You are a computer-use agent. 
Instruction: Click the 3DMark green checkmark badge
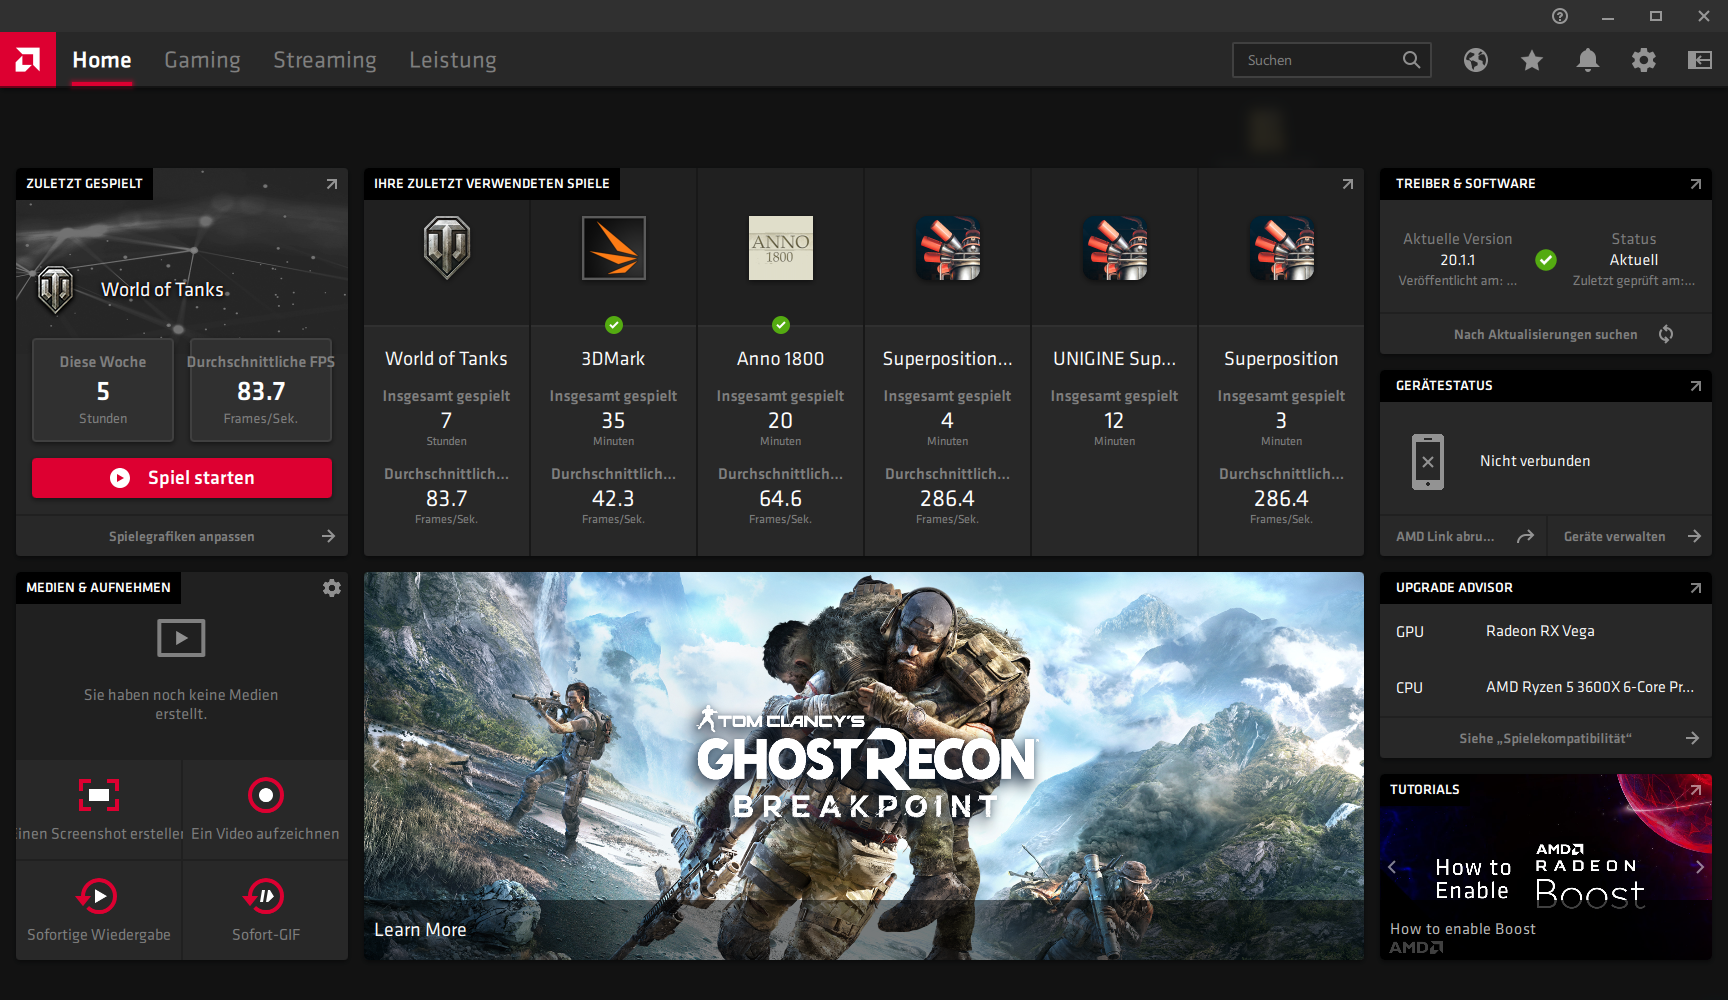(614, 325)
